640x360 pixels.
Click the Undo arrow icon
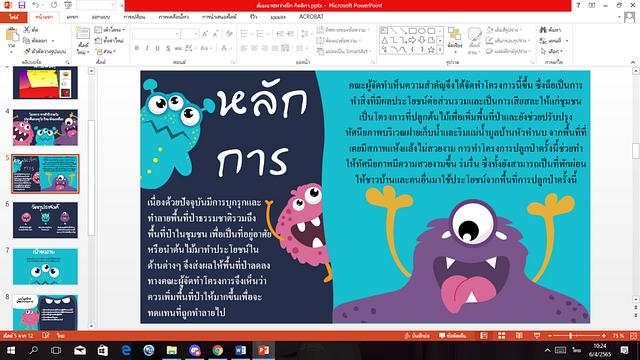[36, 5]
